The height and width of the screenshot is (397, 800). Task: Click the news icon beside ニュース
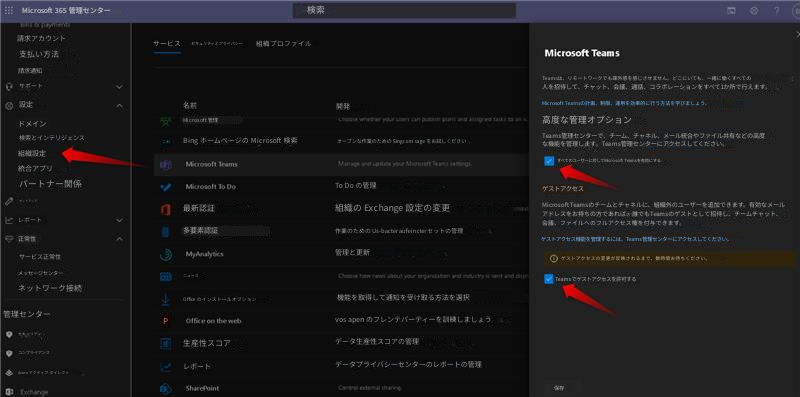pyautogui.click(x=165, y=277)
